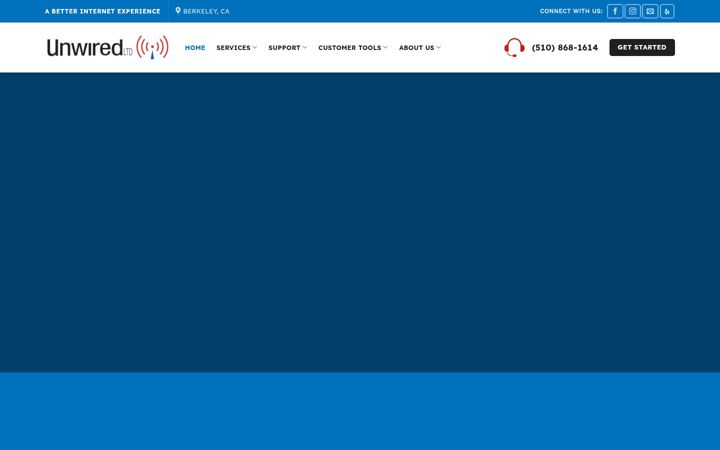The height and width of the screenshot is (450, 720).
Task: Click the Berkeley, CA location text
Action: tap(206, 11)
